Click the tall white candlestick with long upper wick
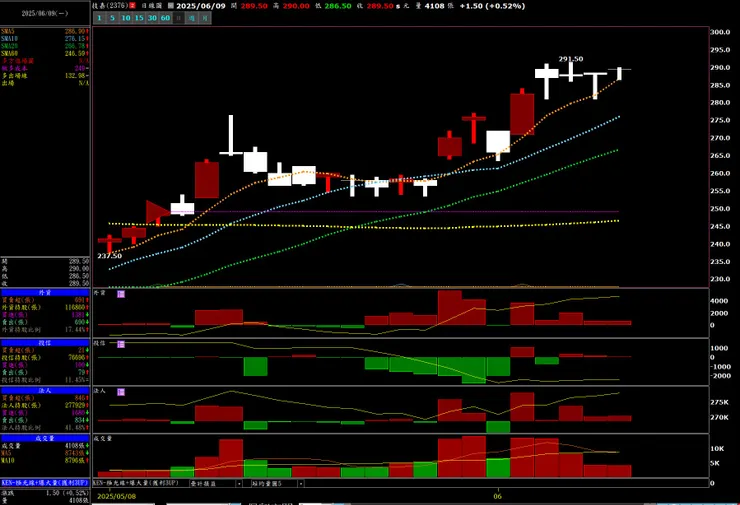 [x=231, y=135]
